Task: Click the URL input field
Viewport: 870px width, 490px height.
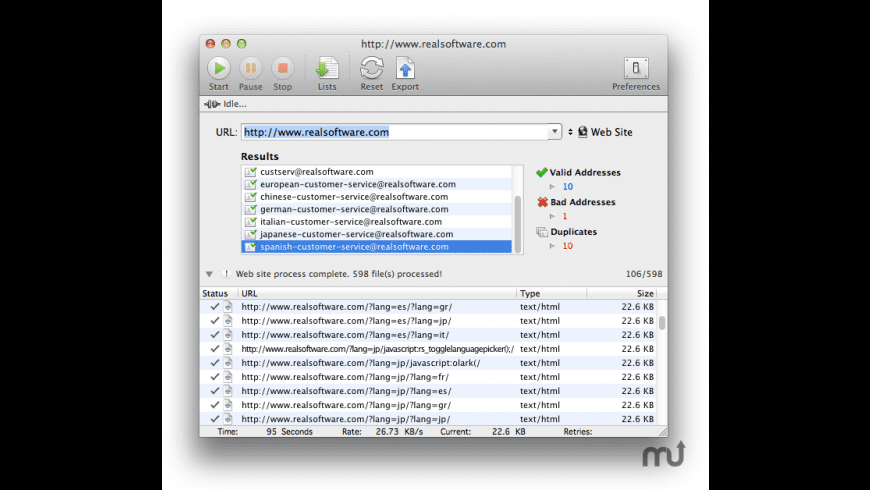Action: pos(395,132)
